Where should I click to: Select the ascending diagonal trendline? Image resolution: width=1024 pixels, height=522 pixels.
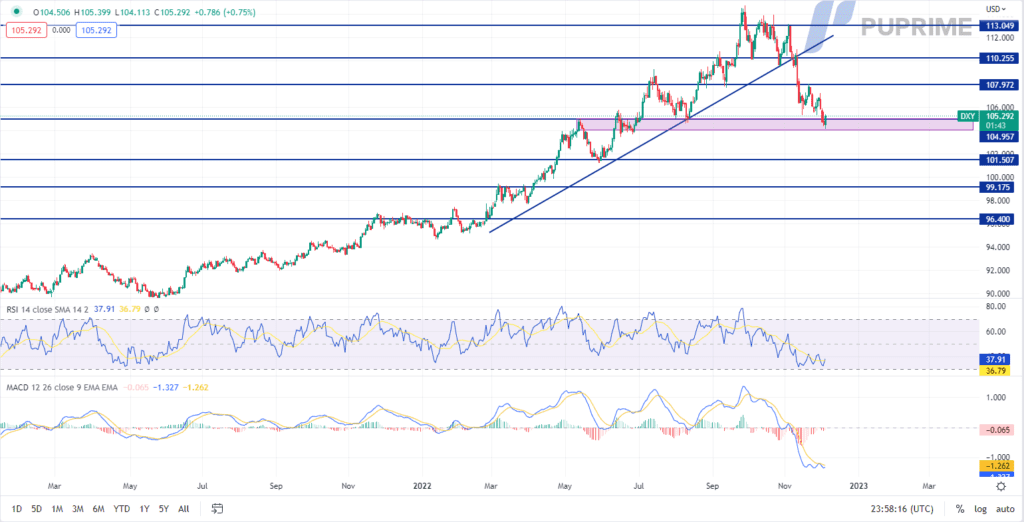coord(661,134)
